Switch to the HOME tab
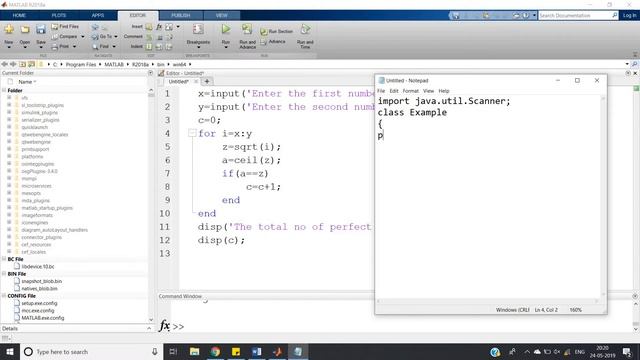The image size is (640, 360). click(x=19, y=15)
